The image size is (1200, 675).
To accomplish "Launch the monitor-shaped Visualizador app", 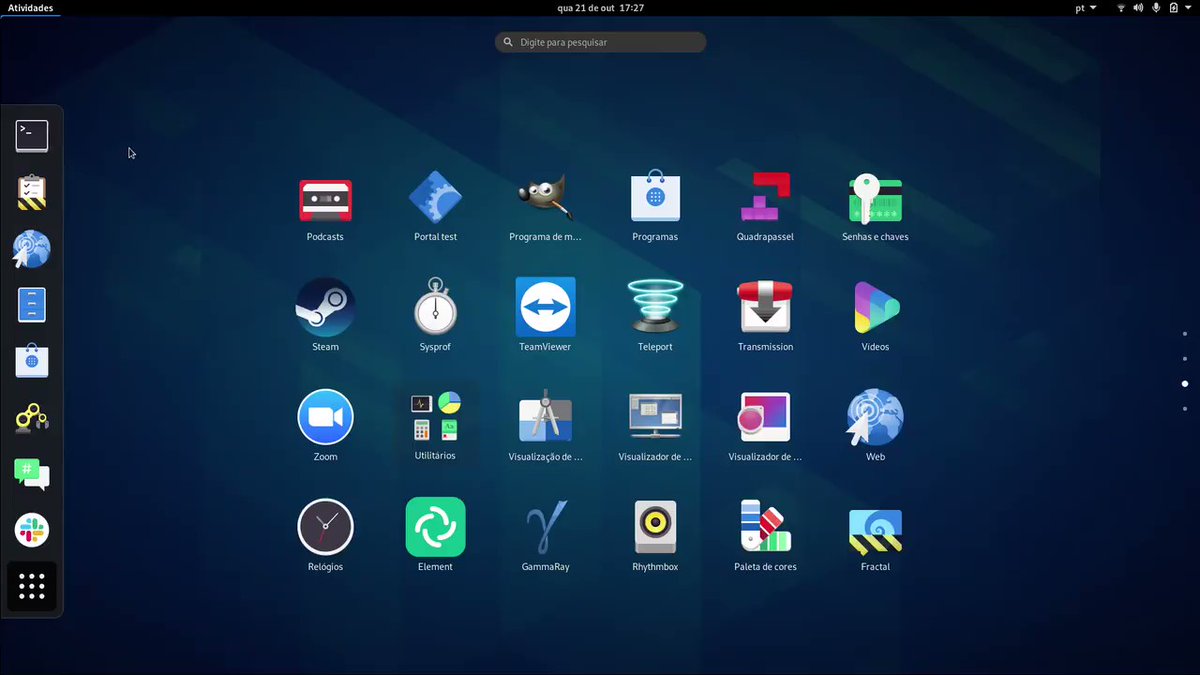I will click(x=655, y=427).
